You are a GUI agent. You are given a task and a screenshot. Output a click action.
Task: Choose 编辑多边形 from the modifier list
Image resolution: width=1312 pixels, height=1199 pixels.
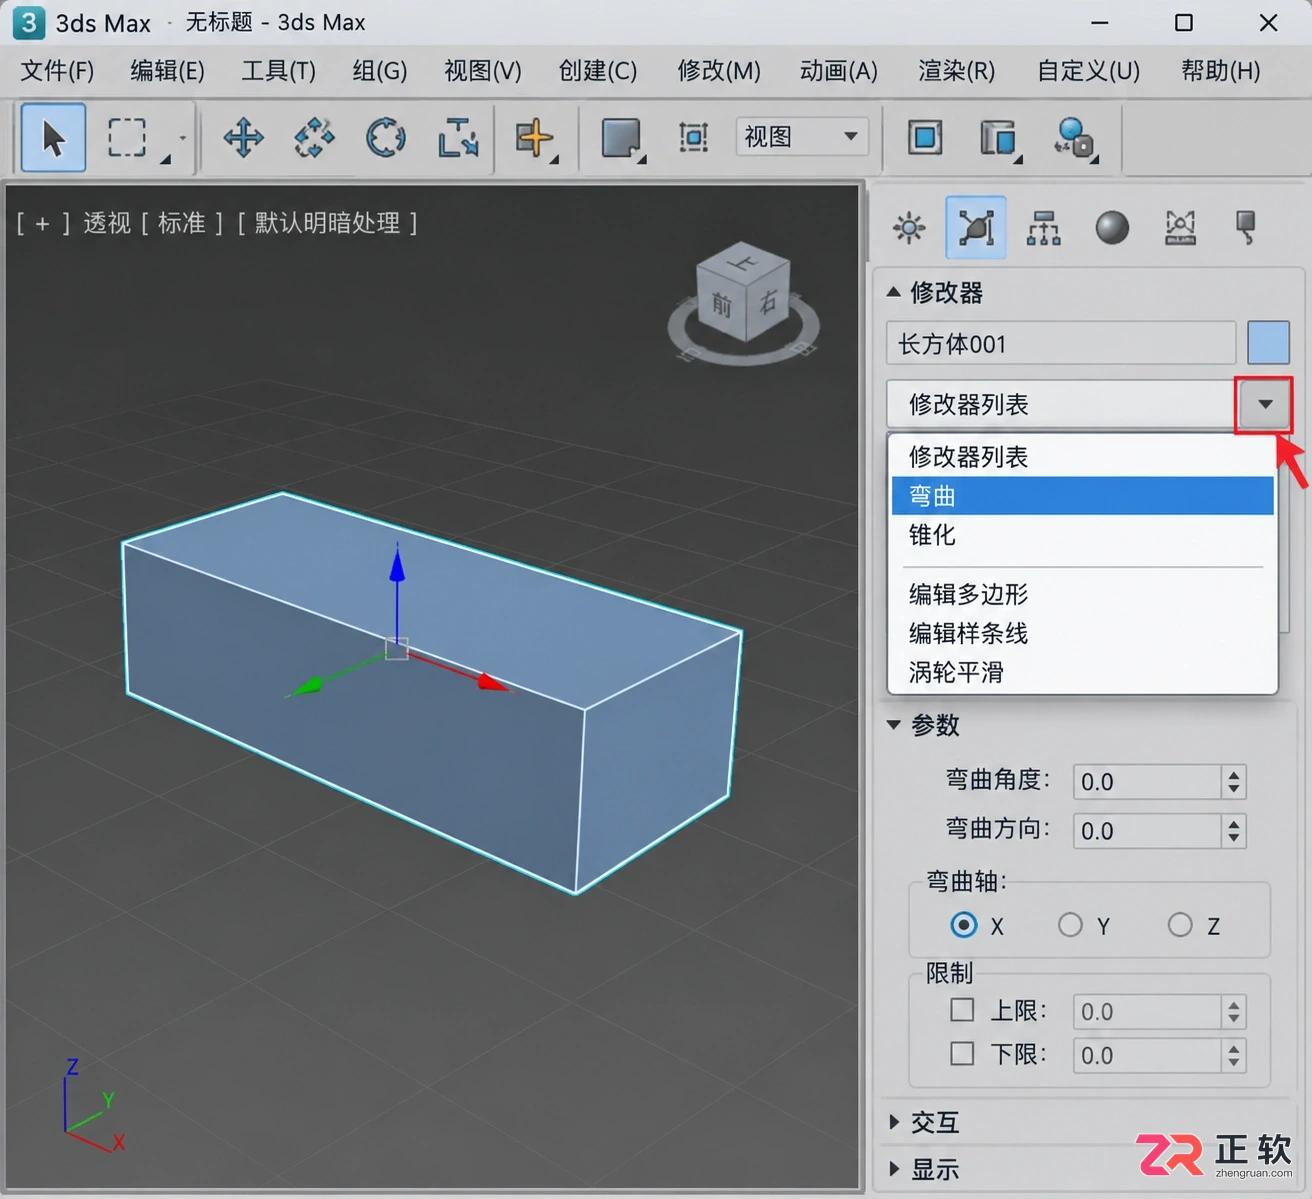(x=1082, y=594)
